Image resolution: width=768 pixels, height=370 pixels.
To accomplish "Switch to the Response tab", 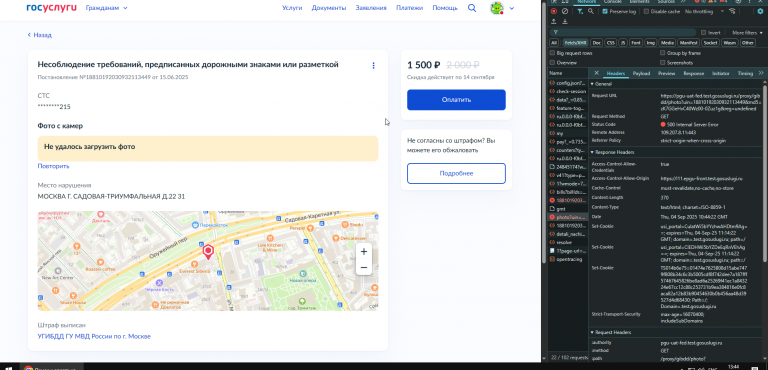I will (x=694, y=74).
